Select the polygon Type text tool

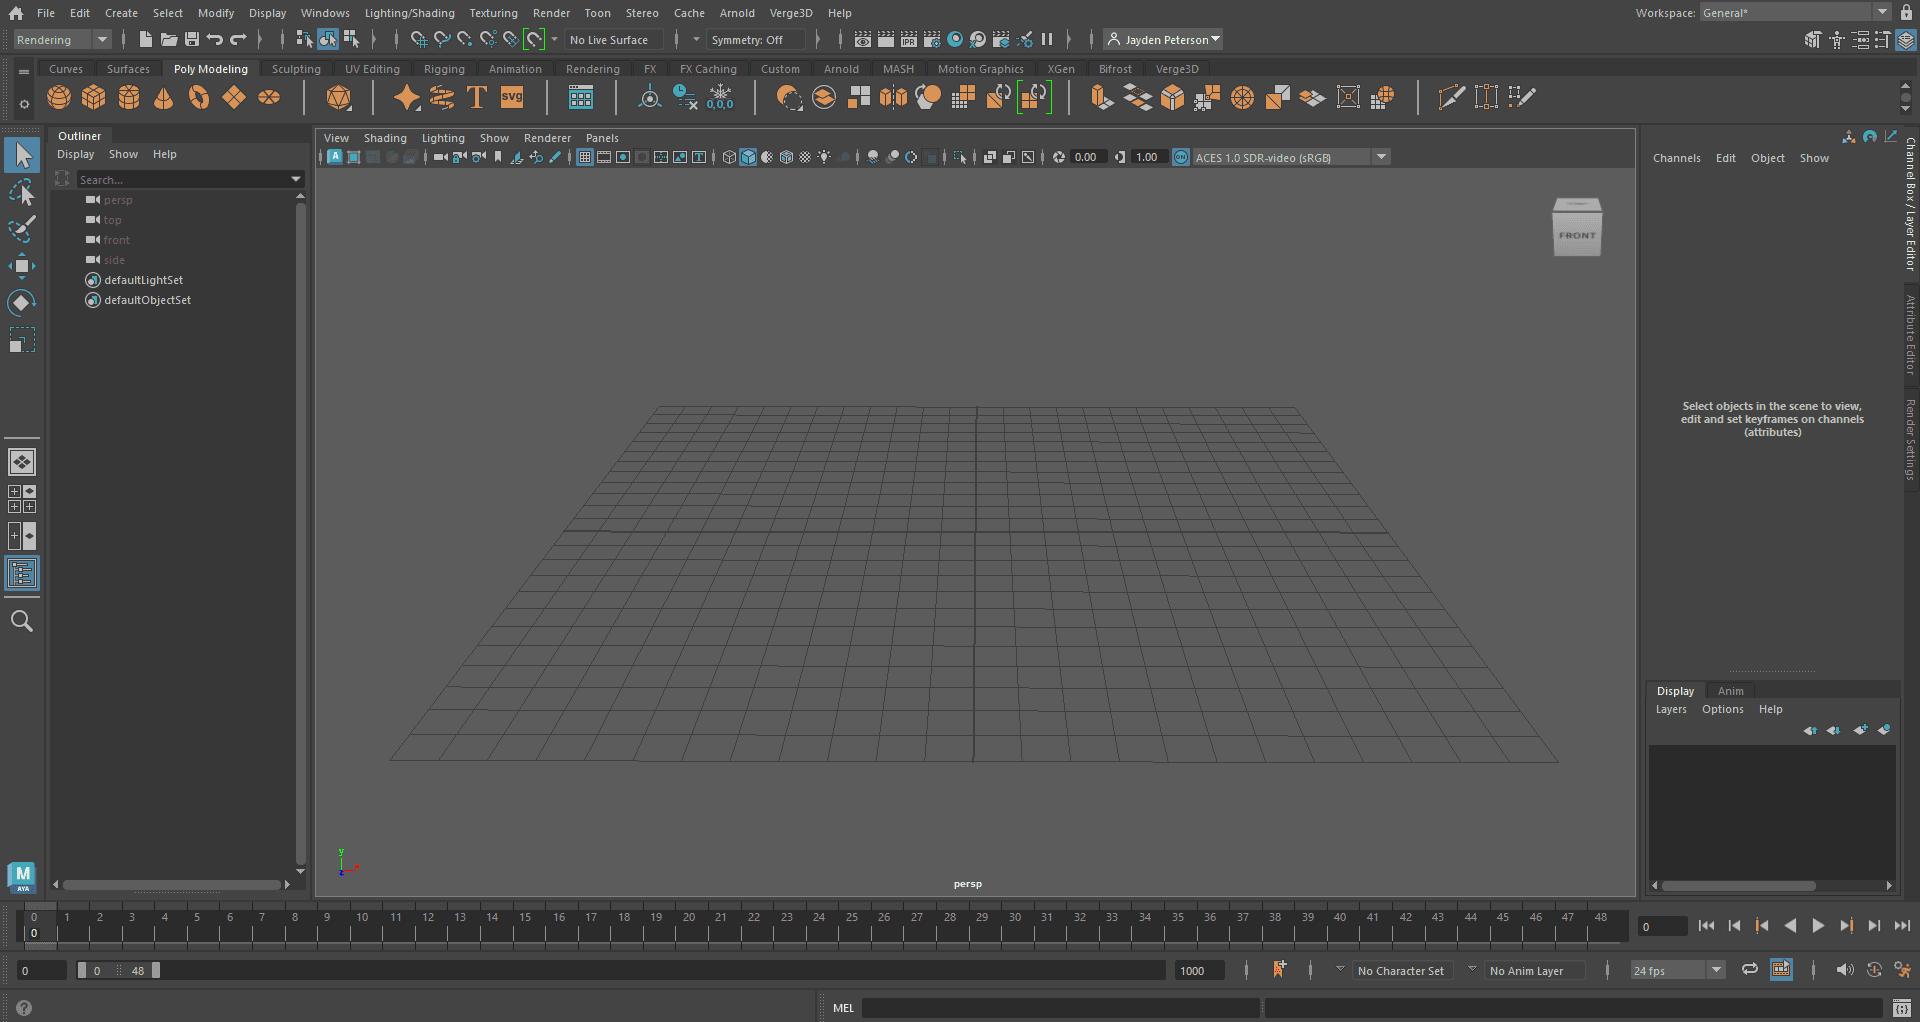click(477, 97)
